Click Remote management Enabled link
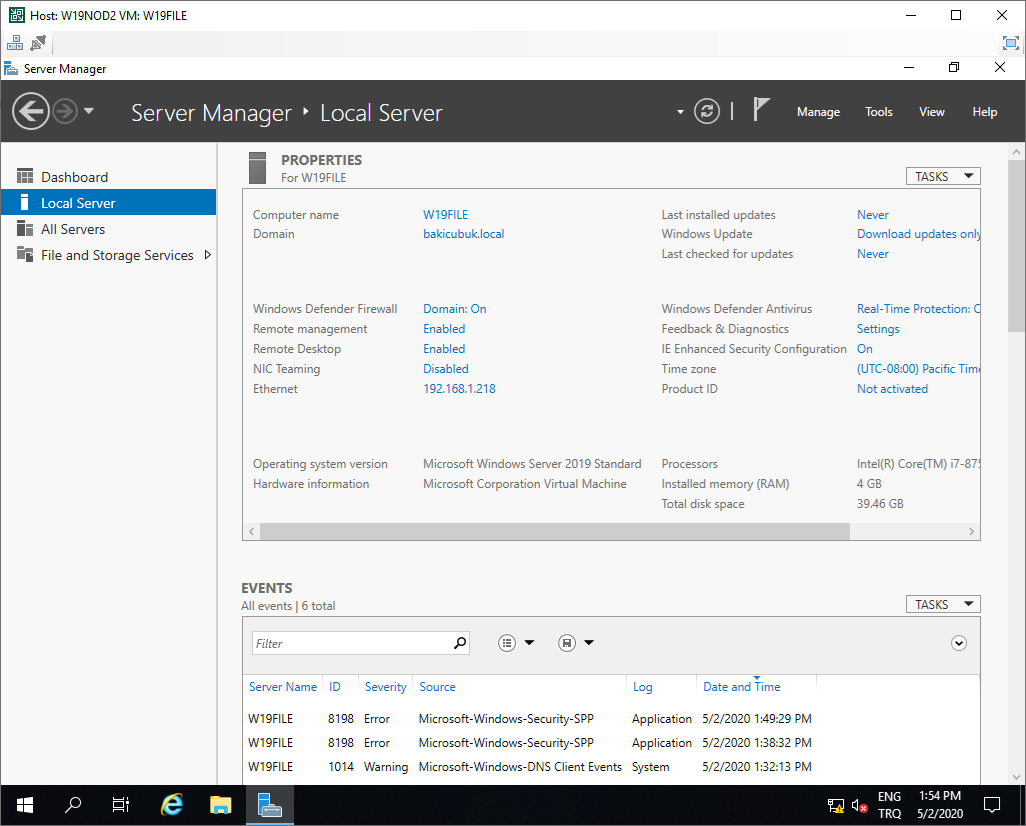 444,329
